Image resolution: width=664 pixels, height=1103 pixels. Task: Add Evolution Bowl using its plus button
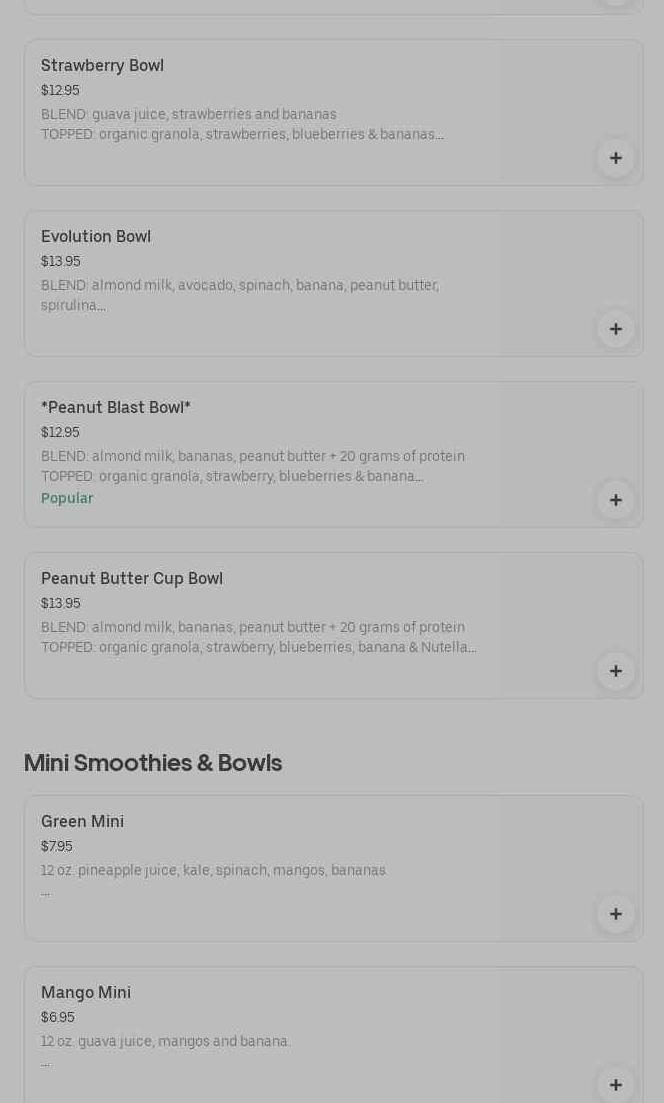[x=615, y=329]
